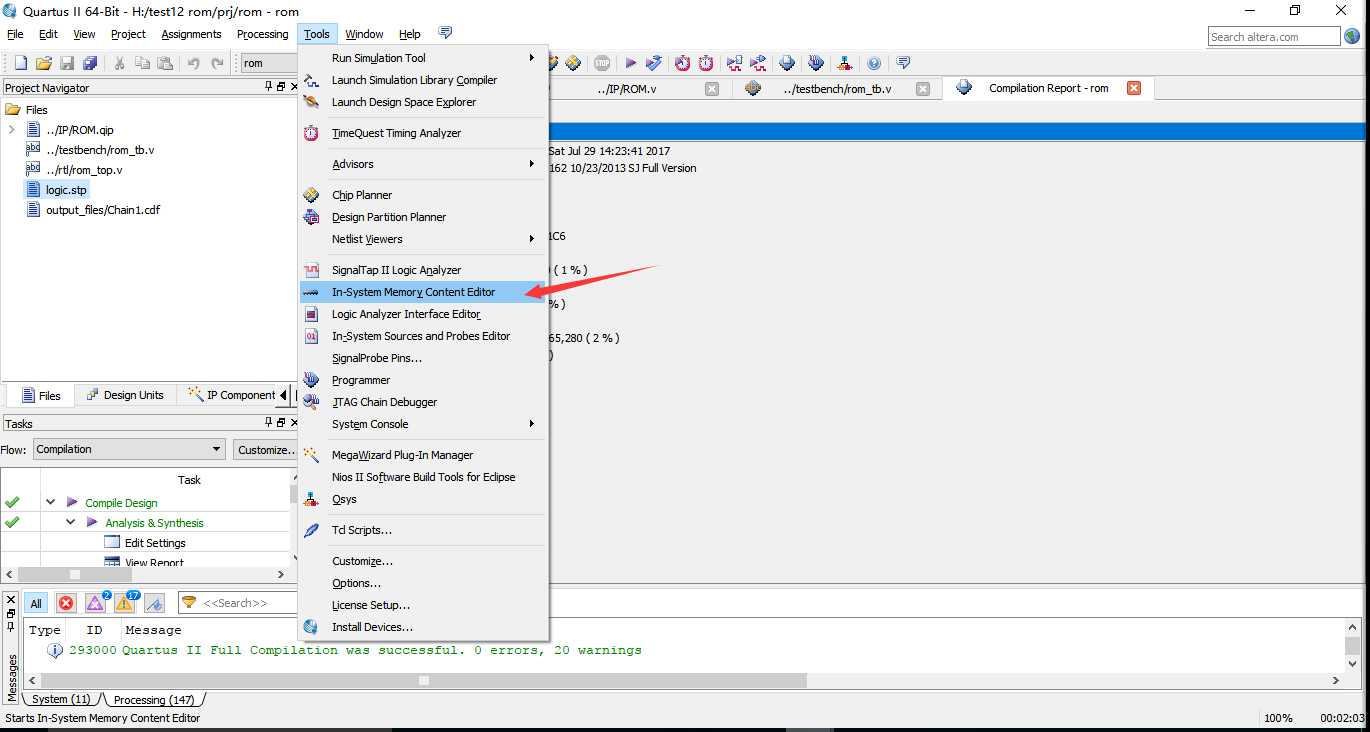Click the speech bubble icon beside Help menu
The image size is (1370, 732).
pyautogui.click(x=445, y=33)
